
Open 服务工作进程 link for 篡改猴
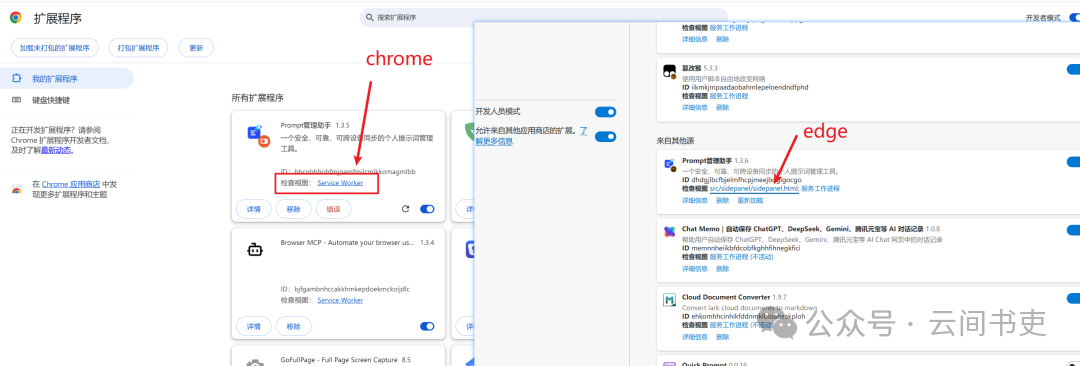point(729,96)
